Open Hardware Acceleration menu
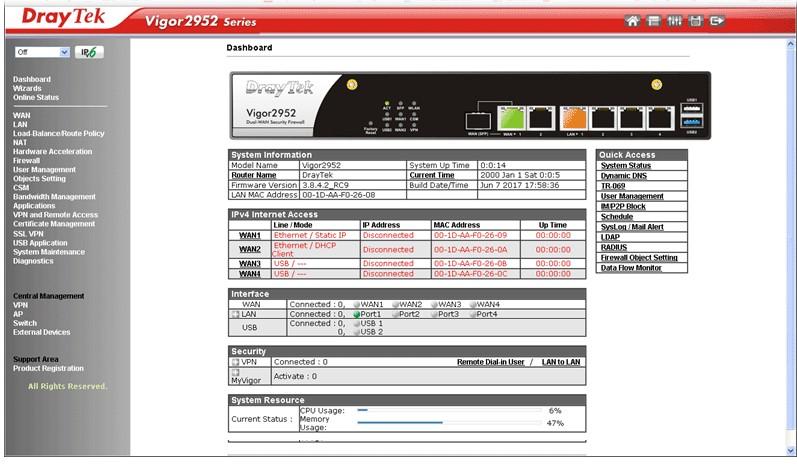The image size is (797, 464). pyautogui.click(x=53, y=151)
